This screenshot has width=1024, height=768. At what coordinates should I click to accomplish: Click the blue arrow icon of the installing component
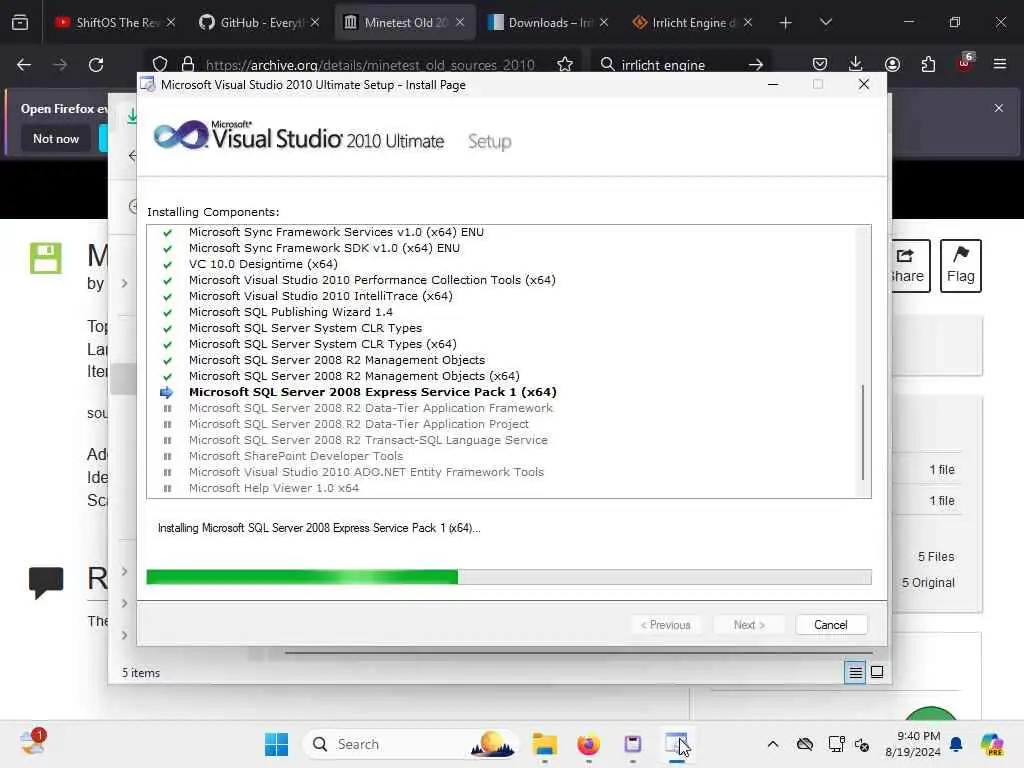(x=167, y=392)
